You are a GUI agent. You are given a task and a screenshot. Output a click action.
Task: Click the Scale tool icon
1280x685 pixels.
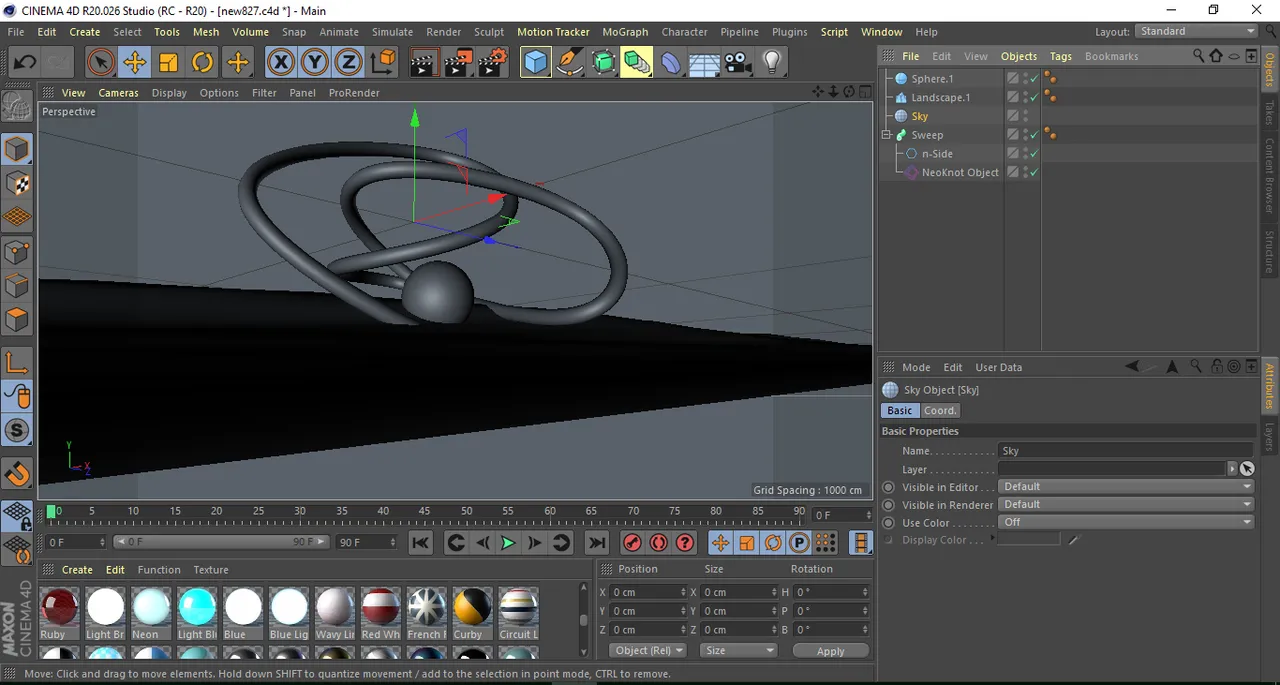point(168,63)
